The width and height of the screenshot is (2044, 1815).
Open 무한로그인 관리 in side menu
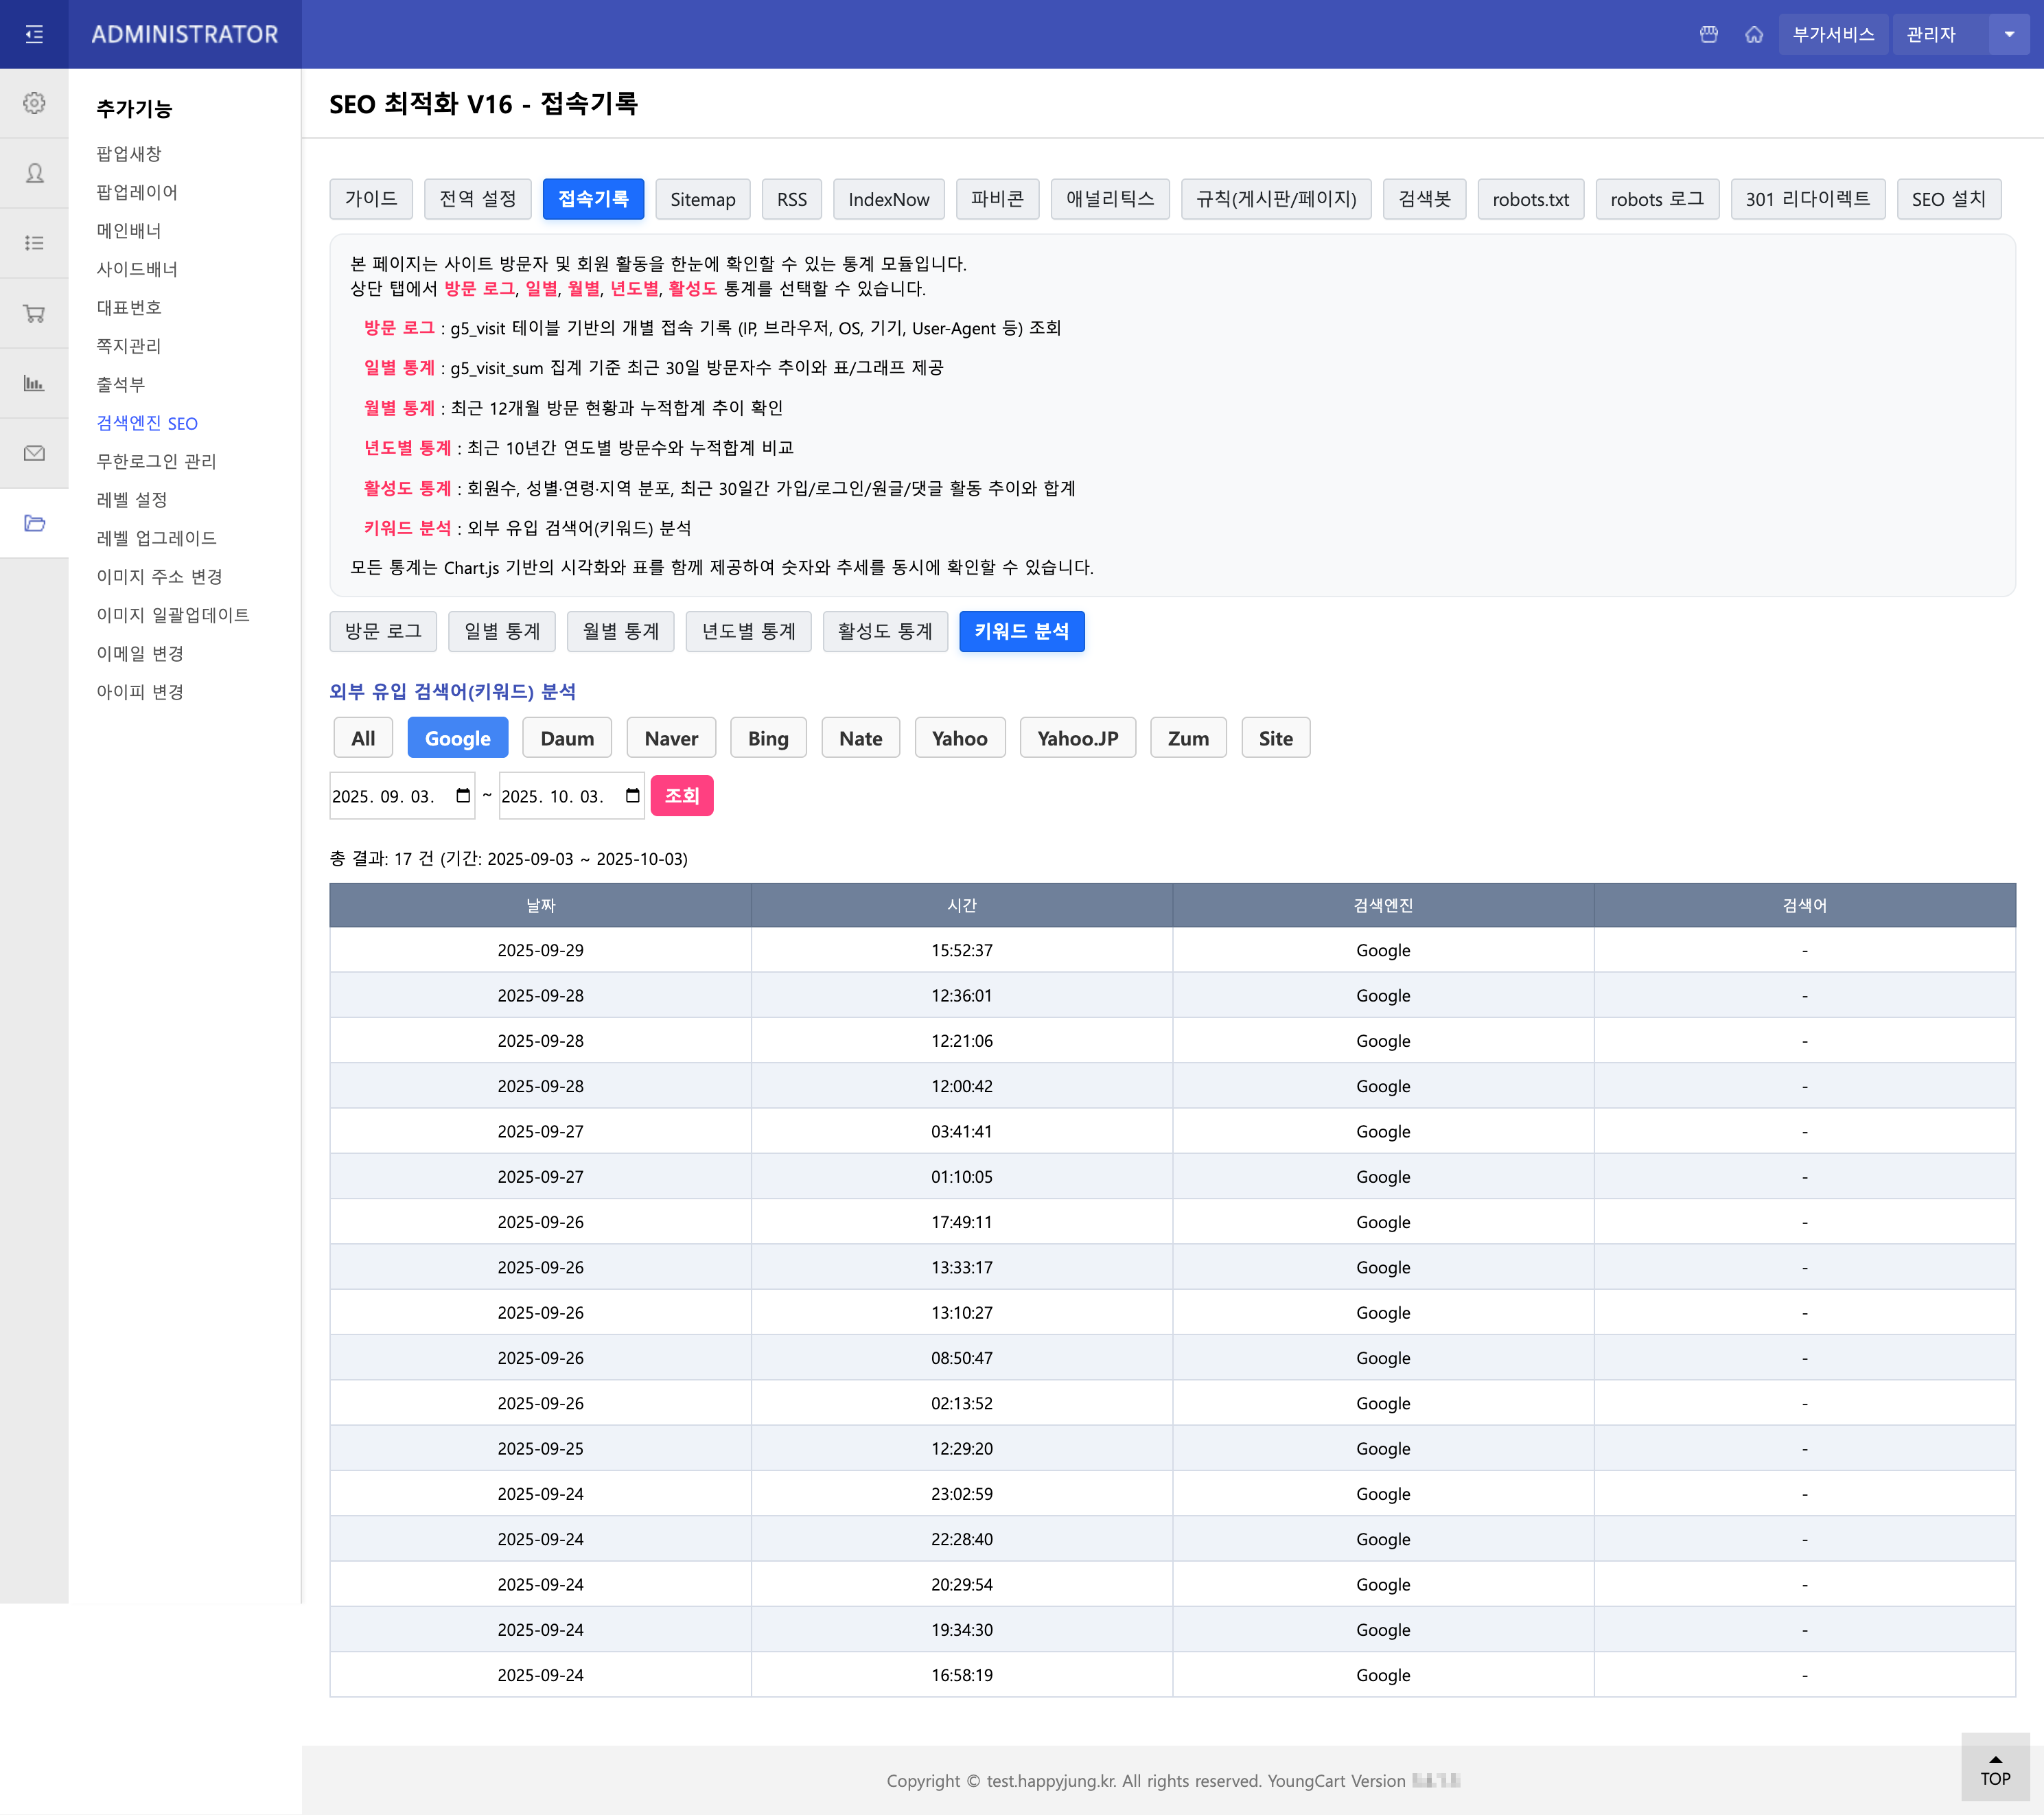156,461
